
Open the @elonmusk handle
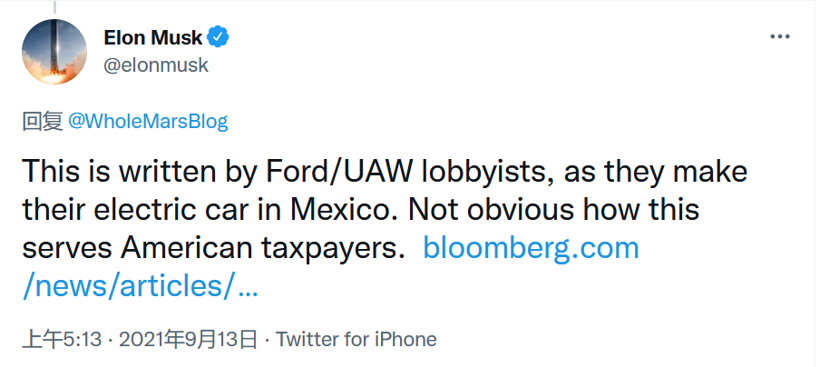pyautogui.click(x=156, y=65)
